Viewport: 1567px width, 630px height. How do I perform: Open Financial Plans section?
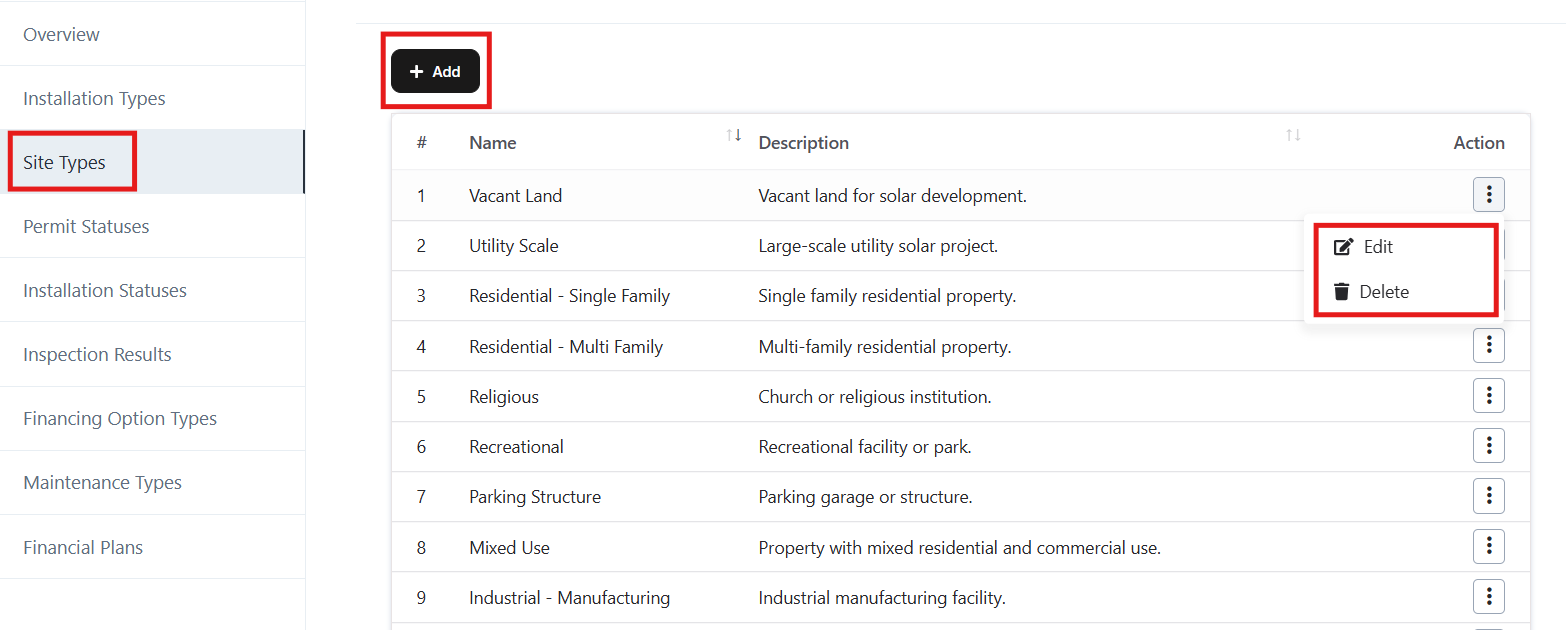coord(83,548)
